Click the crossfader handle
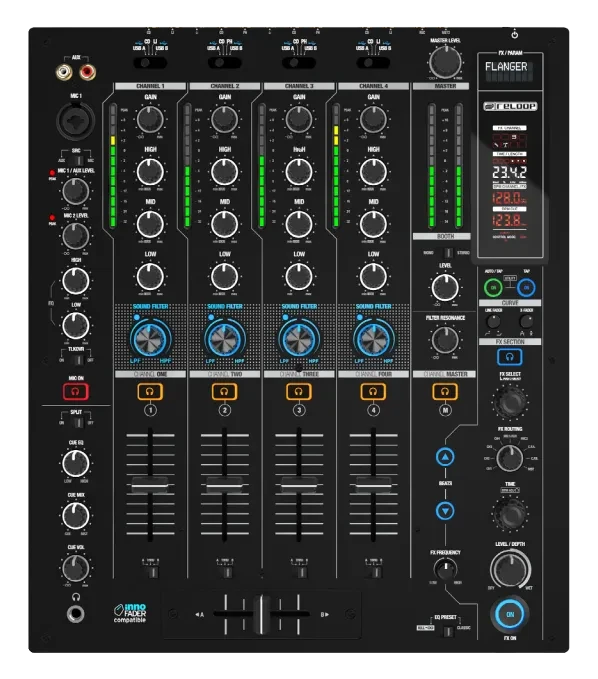Image resolution: width=598 pixels, height=679 pixels. [262, 614]
